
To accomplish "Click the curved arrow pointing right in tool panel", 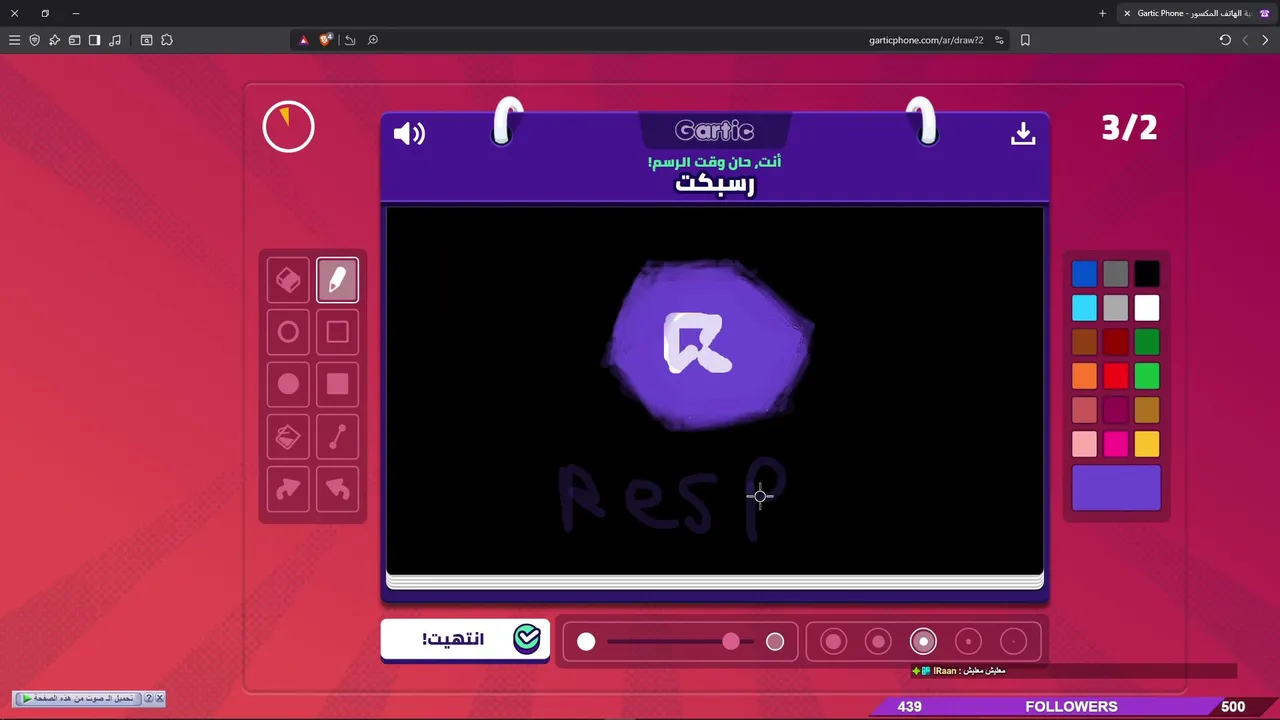I will click(288, 489).
